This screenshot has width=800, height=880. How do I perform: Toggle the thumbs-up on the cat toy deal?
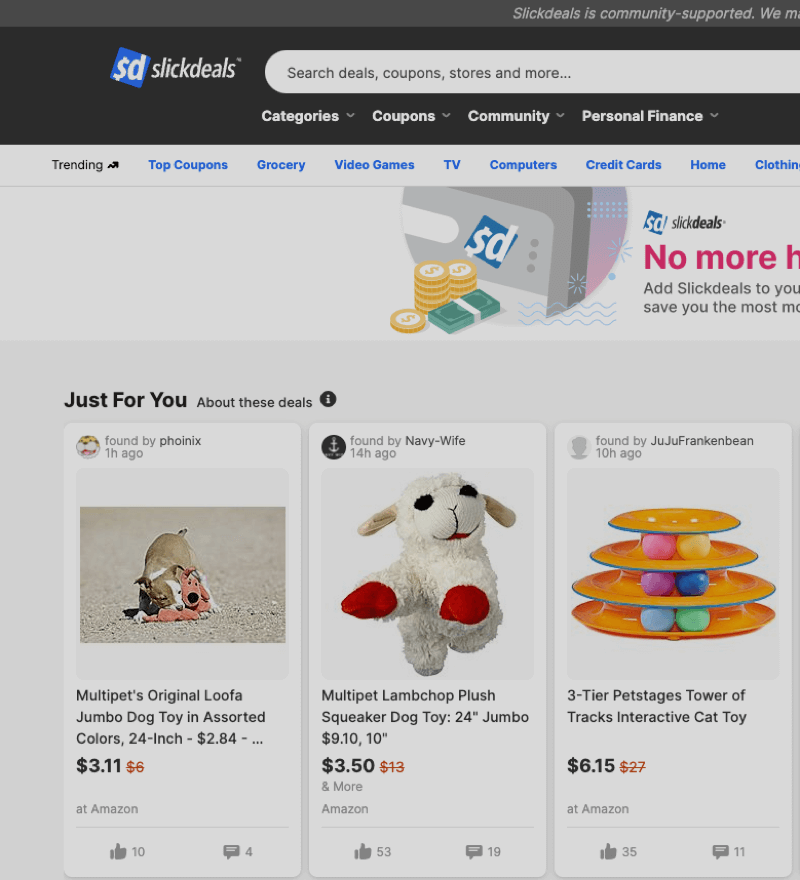point(610,852)
